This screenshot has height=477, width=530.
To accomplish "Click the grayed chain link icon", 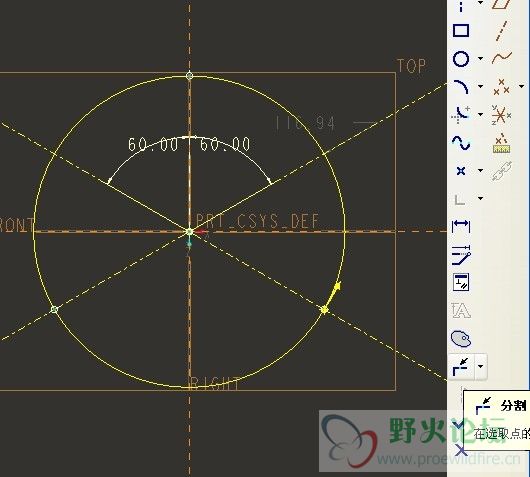I will click(x=502, y=171).
